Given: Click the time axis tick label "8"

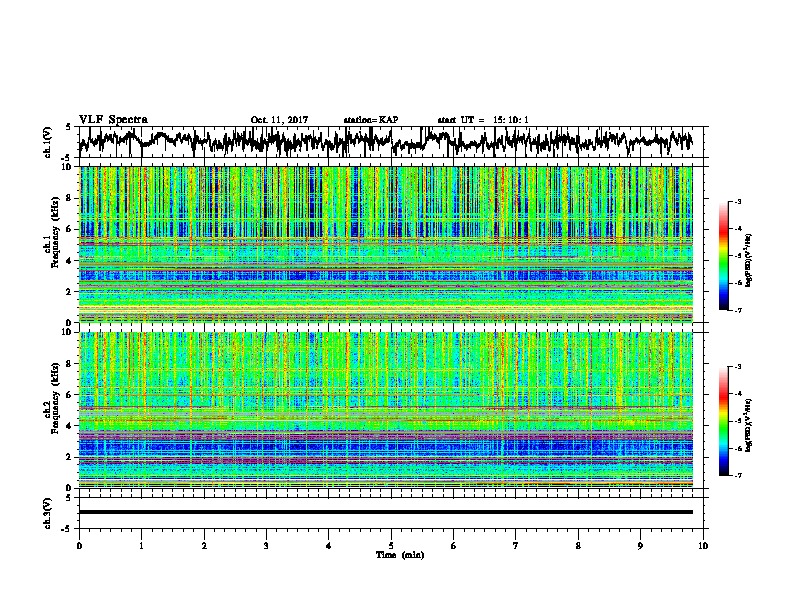Looking at the screenshot, I should (578, 545).
